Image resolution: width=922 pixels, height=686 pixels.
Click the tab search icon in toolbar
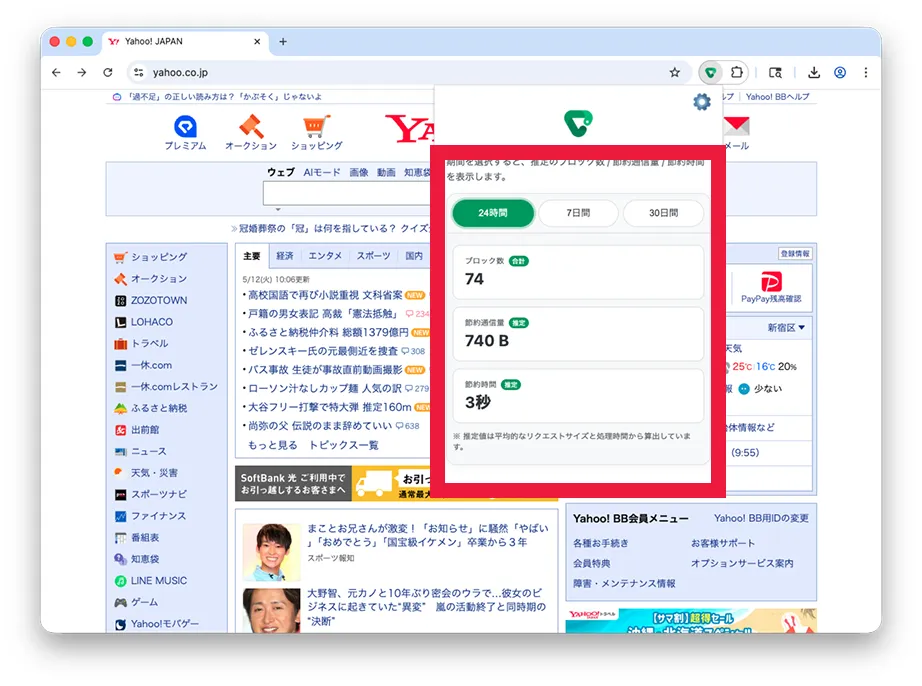click(776, 73)
